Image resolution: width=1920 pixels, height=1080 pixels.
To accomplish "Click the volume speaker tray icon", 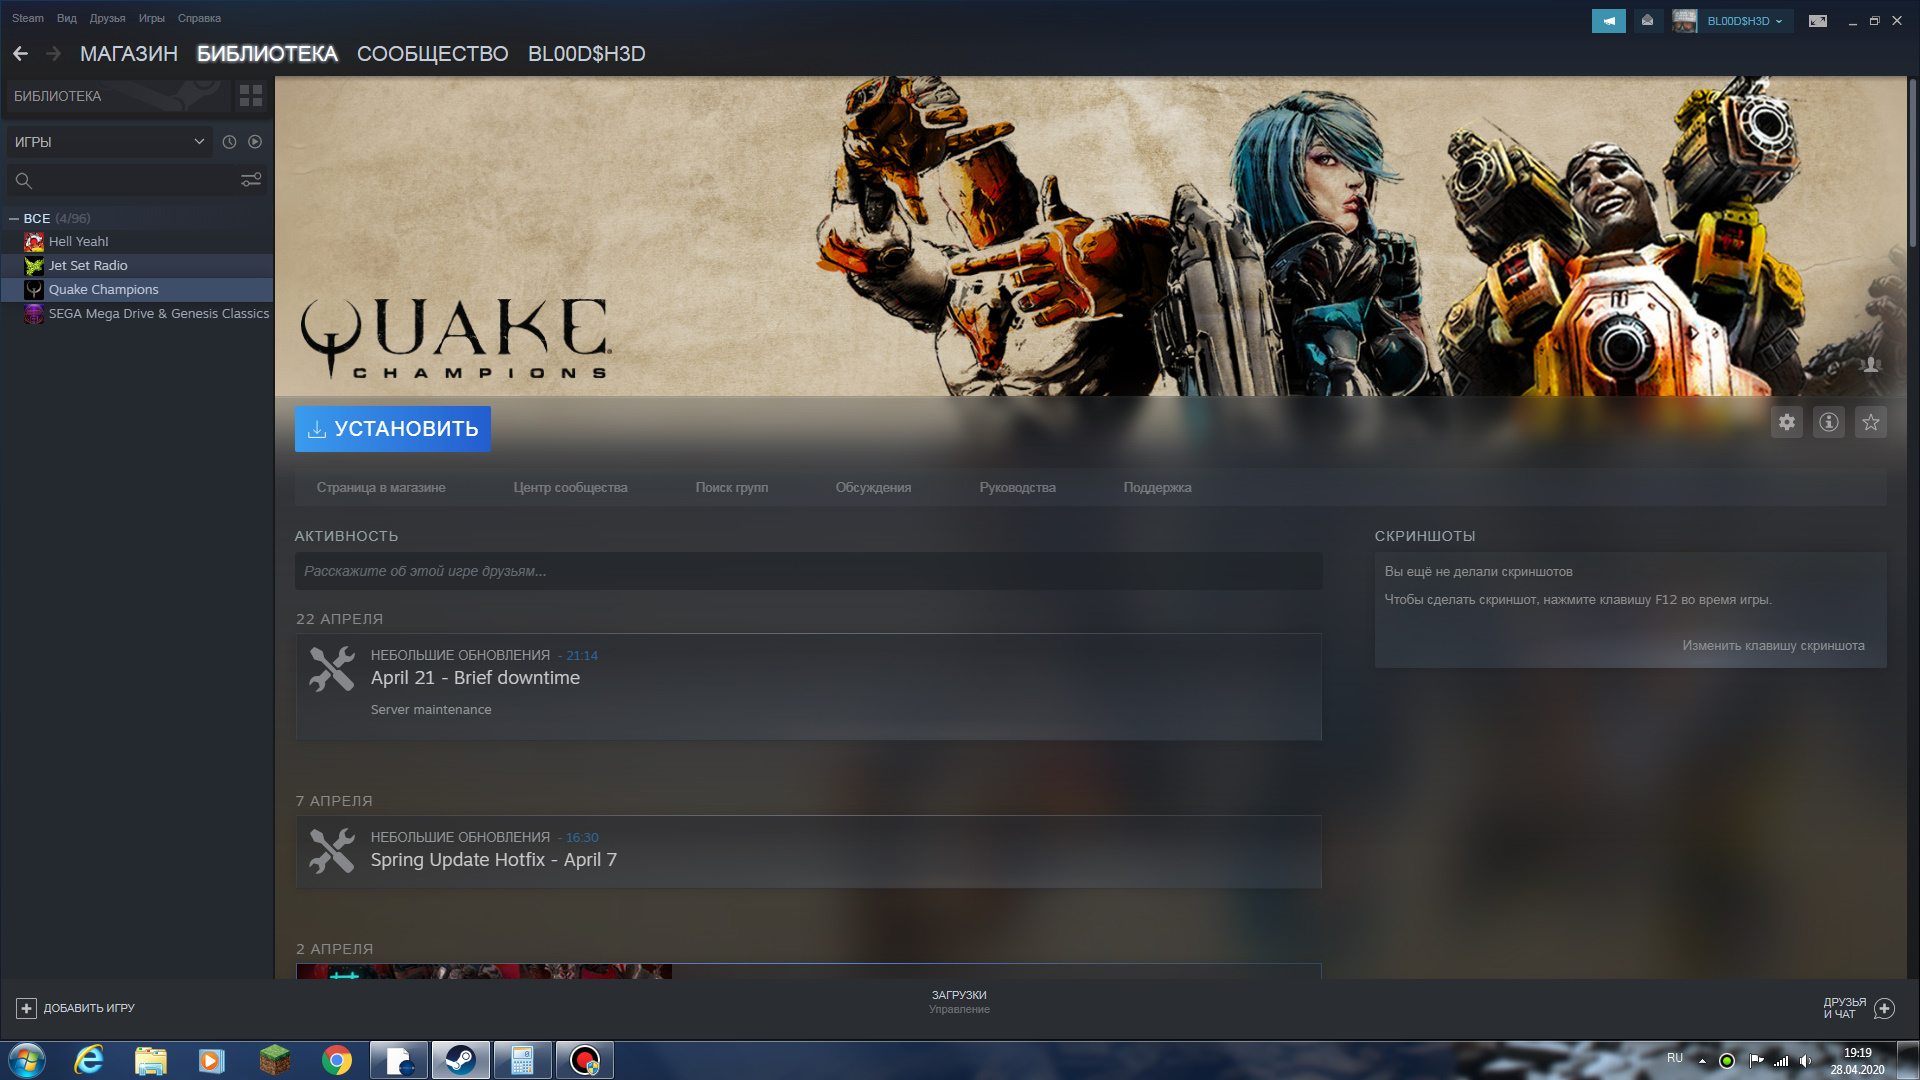I will click(1805, 1061).
